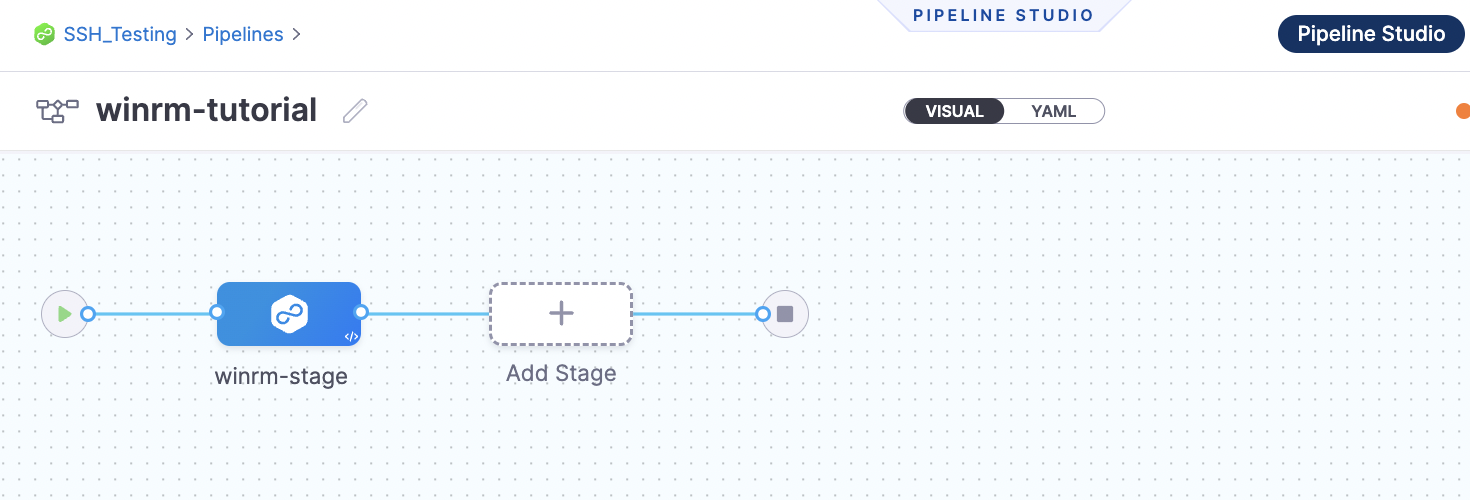Add a new stage with plus box

pyautogui.click(x=560, y=314)
